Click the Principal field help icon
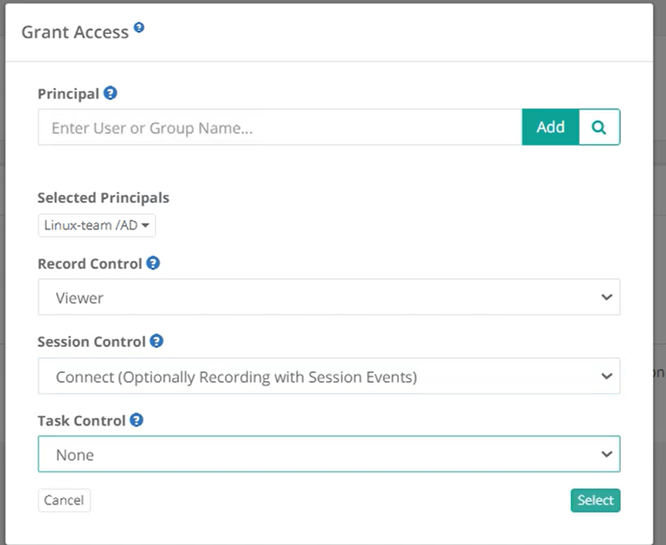 (110, 93)
